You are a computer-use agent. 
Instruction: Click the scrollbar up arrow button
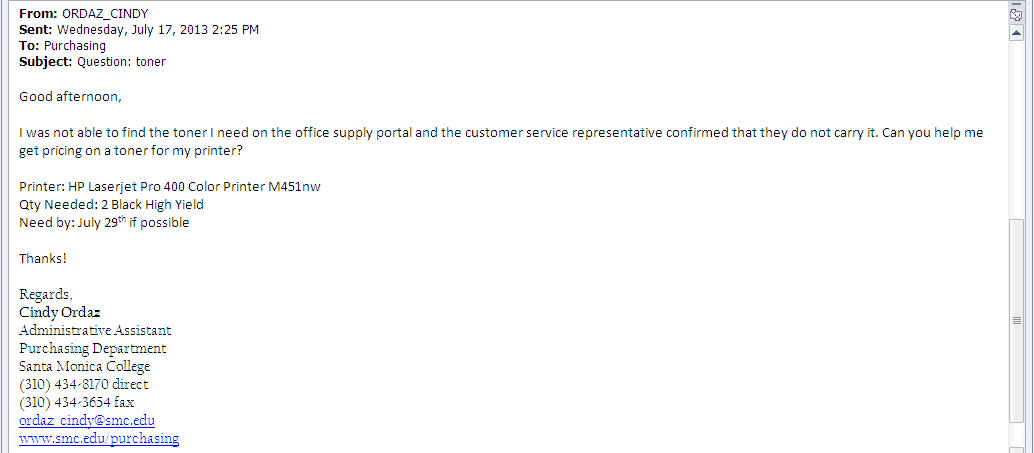1016,33
